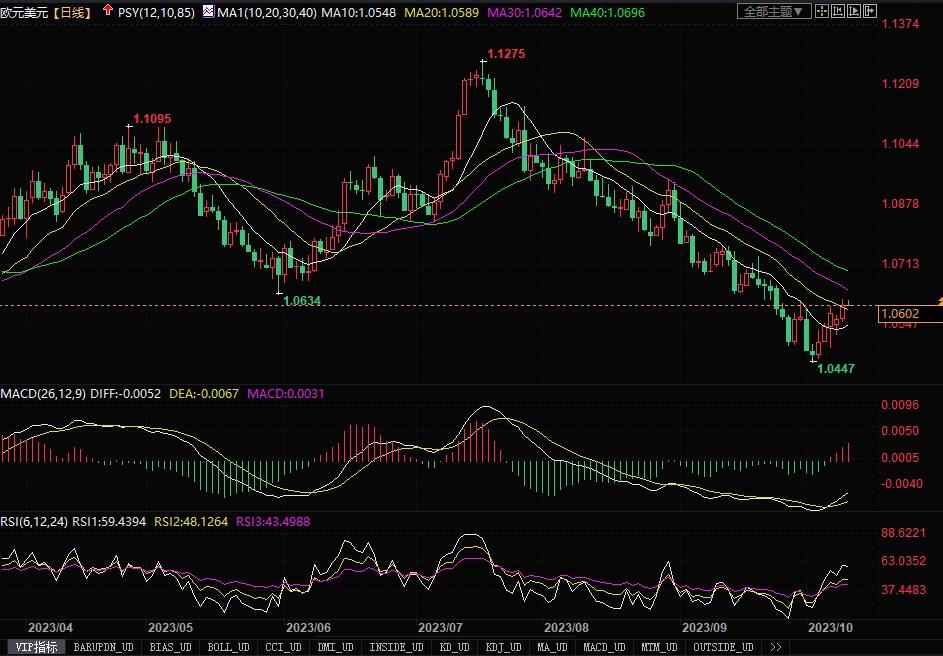Click the RSI3:43.4988 value
Screen dimensions: 943x656
273,521
